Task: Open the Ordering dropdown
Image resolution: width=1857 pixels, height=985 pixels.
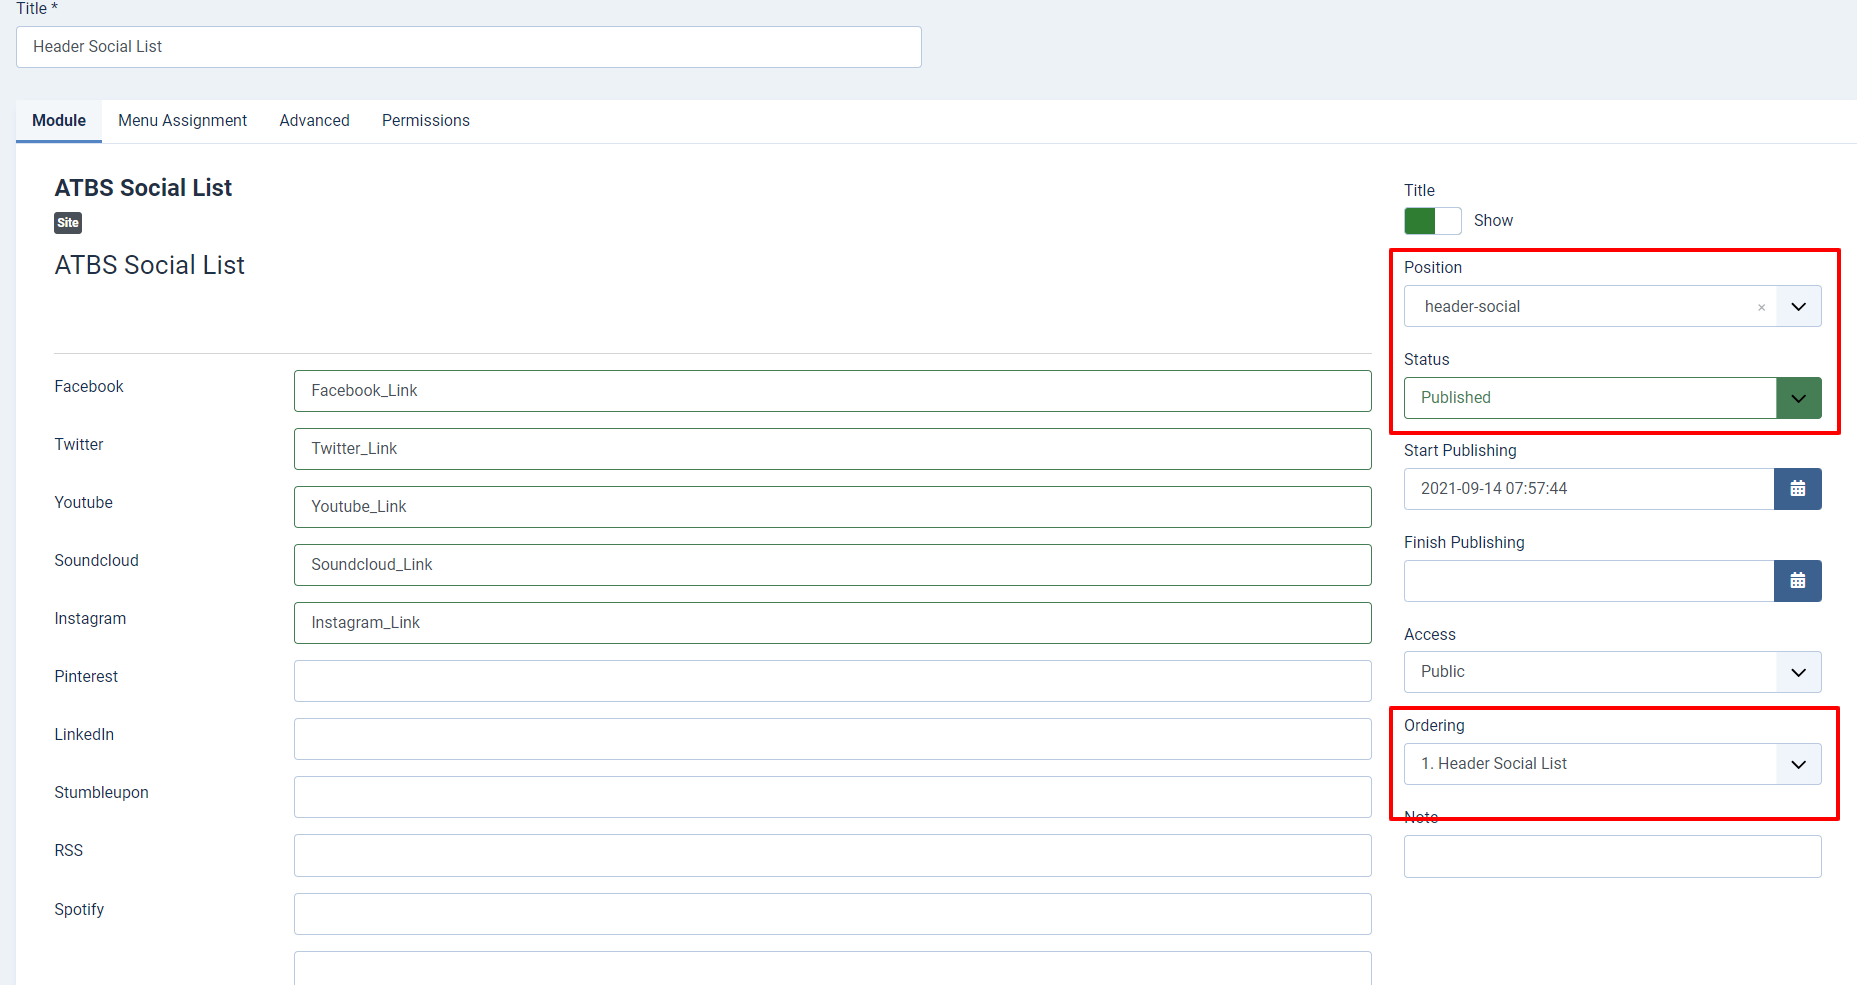Action: tap(1798, 764)
